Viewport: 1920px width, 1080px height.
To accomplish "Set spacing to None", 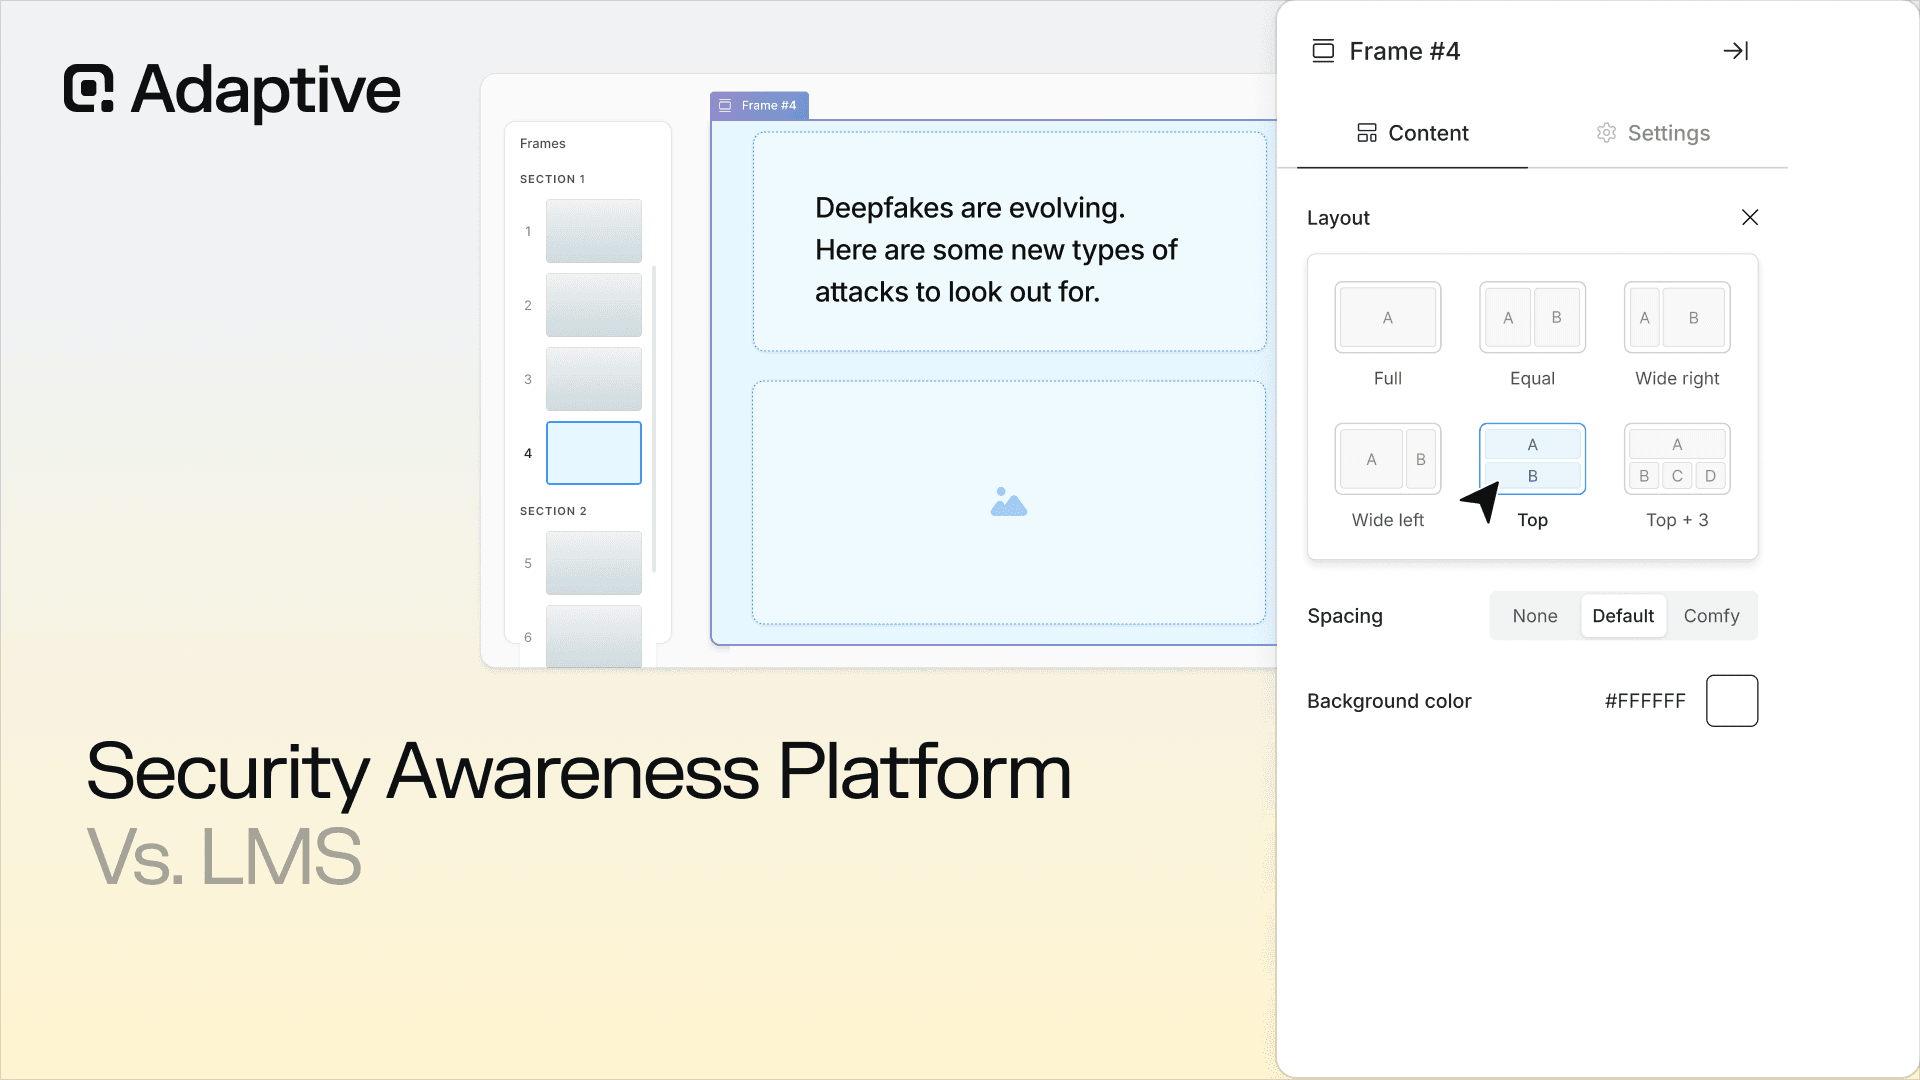I will (1535, 616).
